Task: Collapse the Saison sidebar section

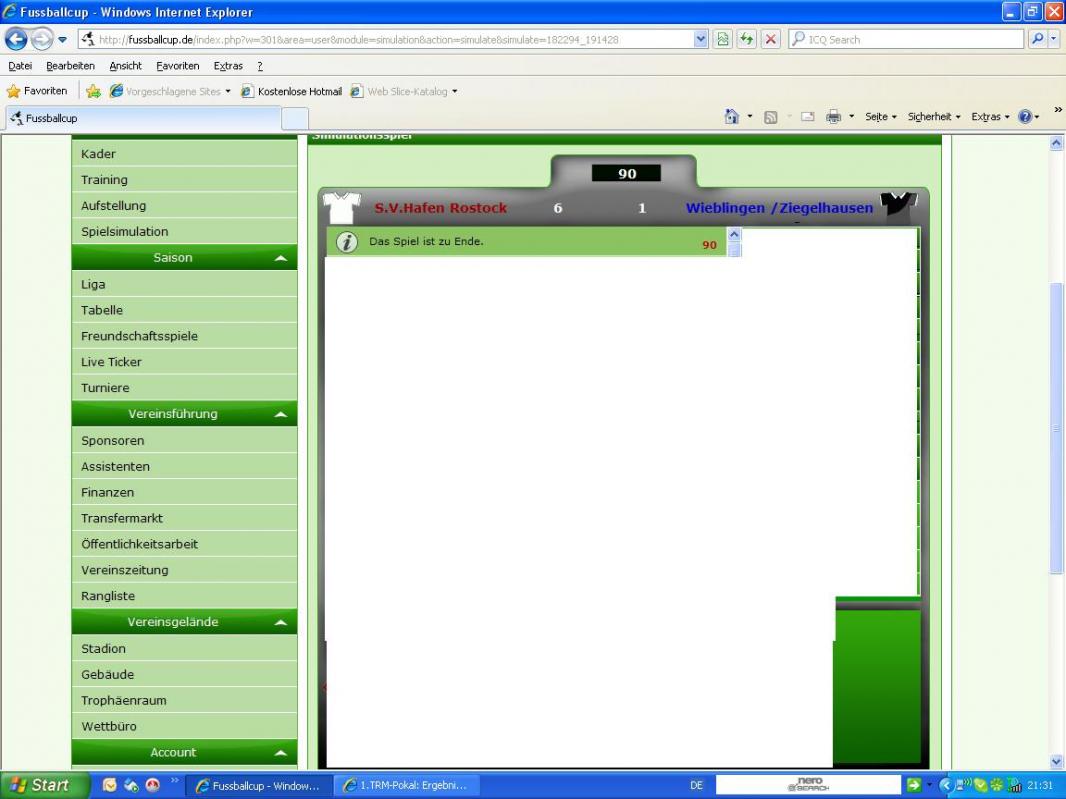Action: click(280, 258)
